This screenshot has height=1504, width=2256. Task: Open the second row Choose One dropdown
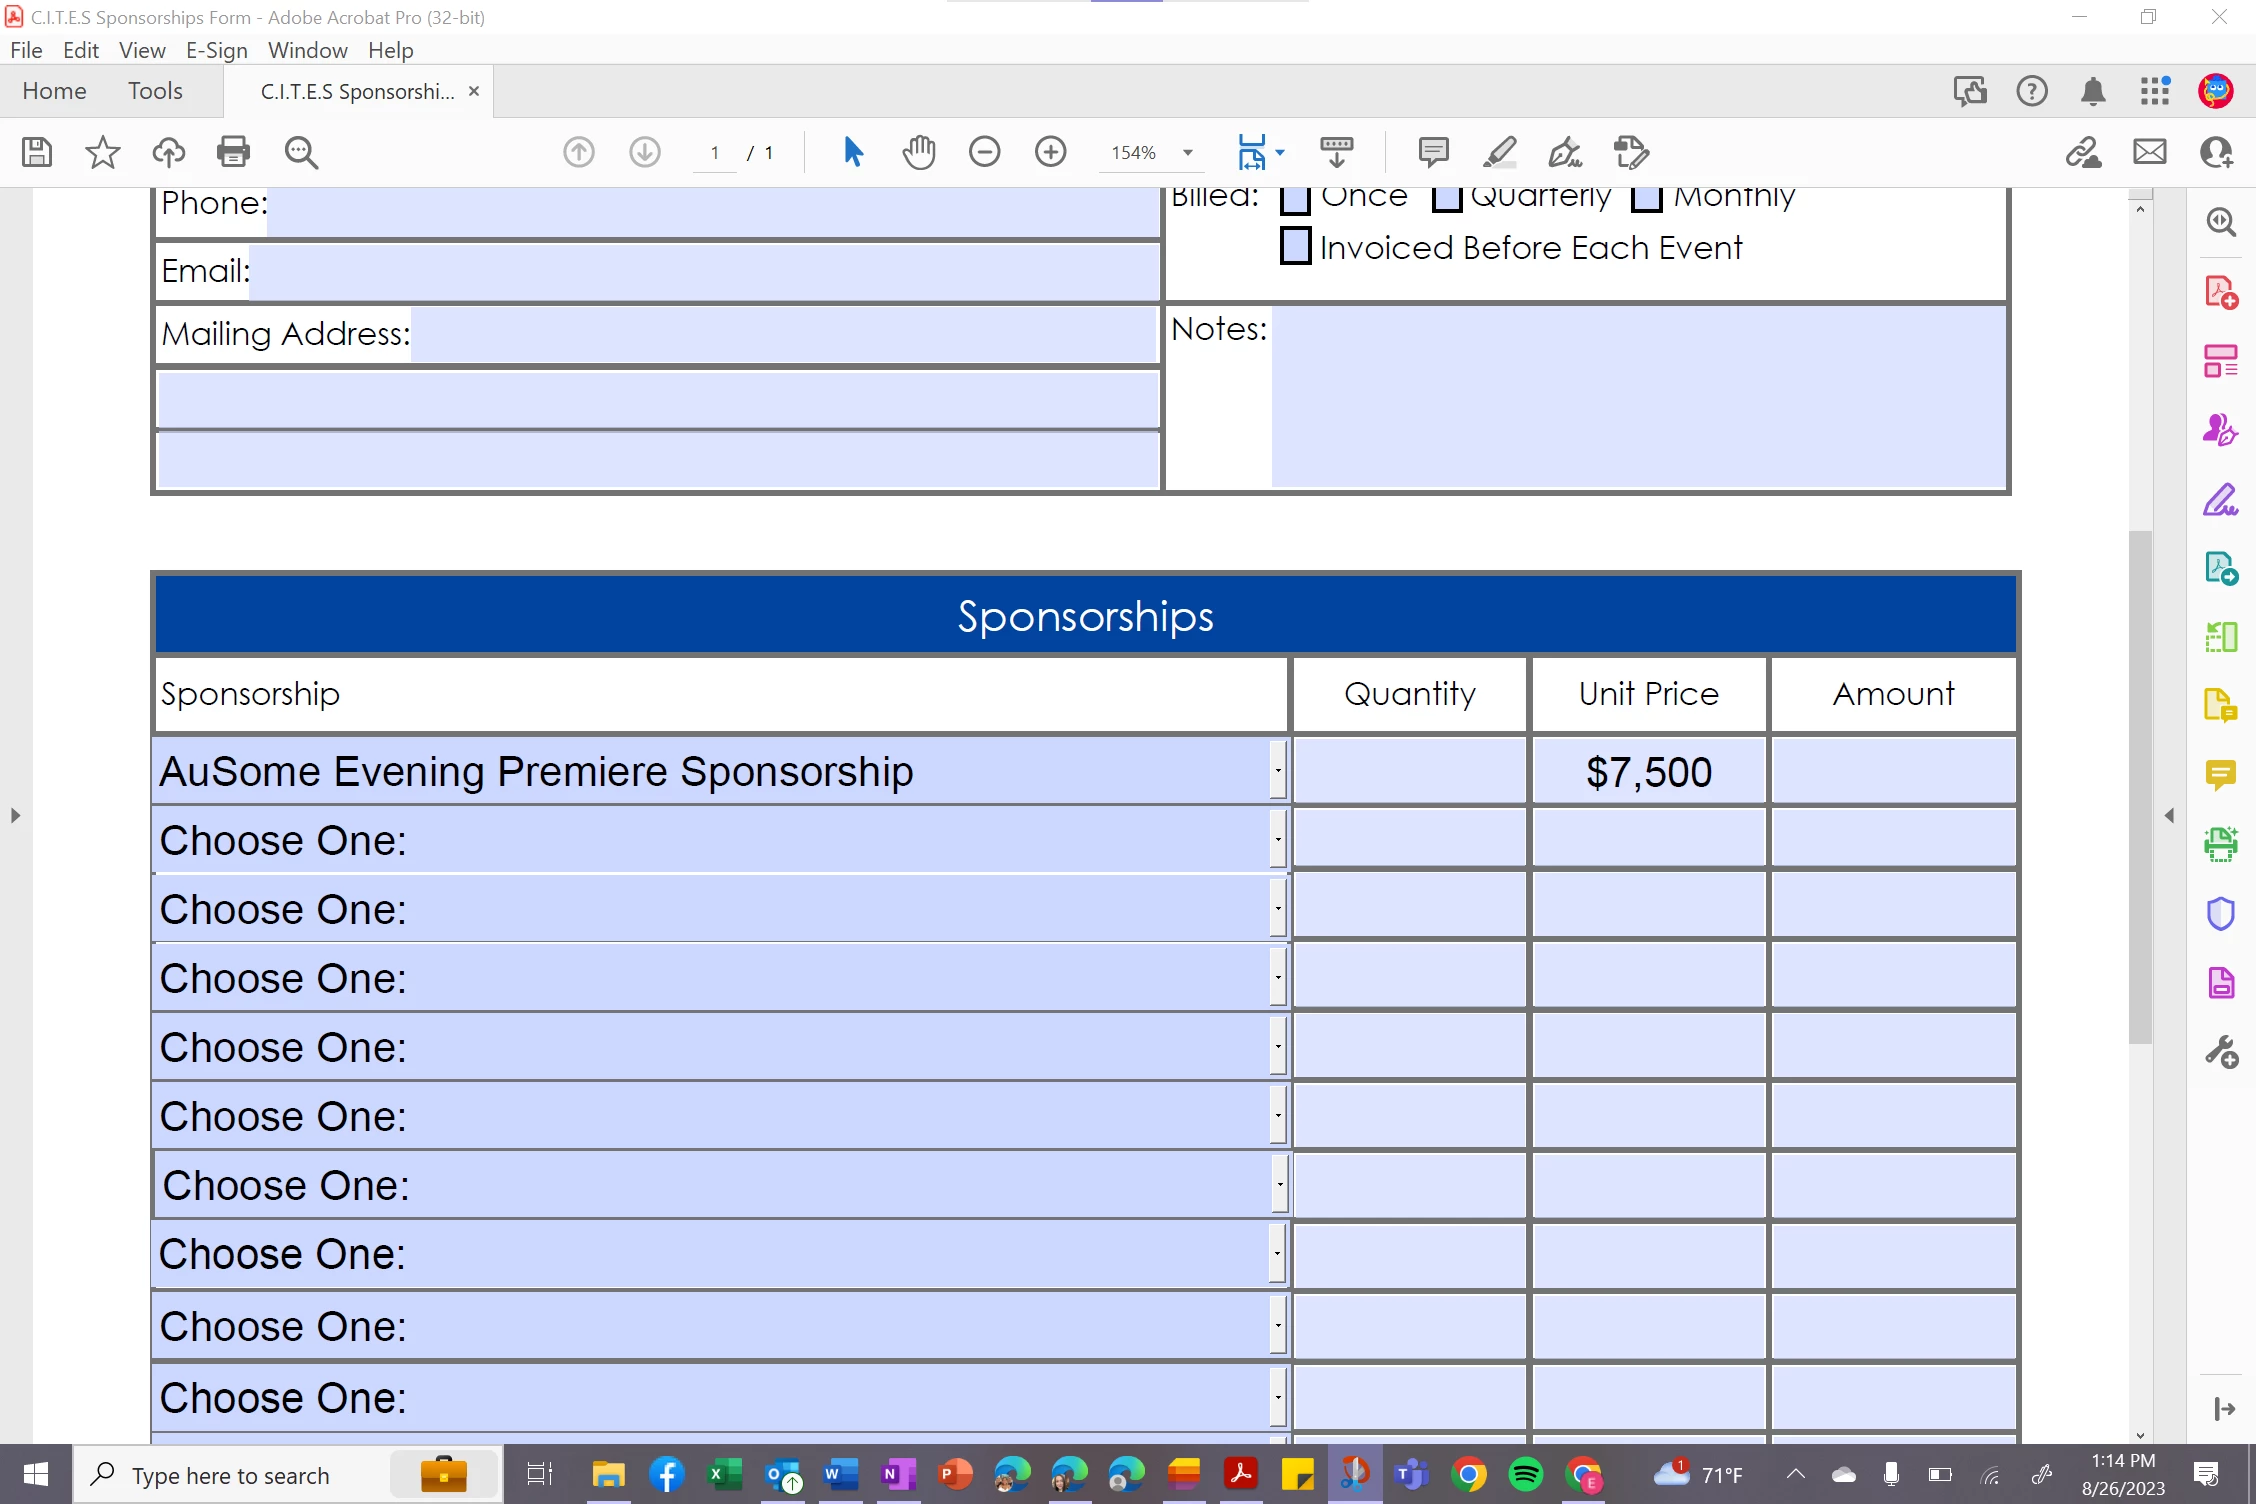1278,840
